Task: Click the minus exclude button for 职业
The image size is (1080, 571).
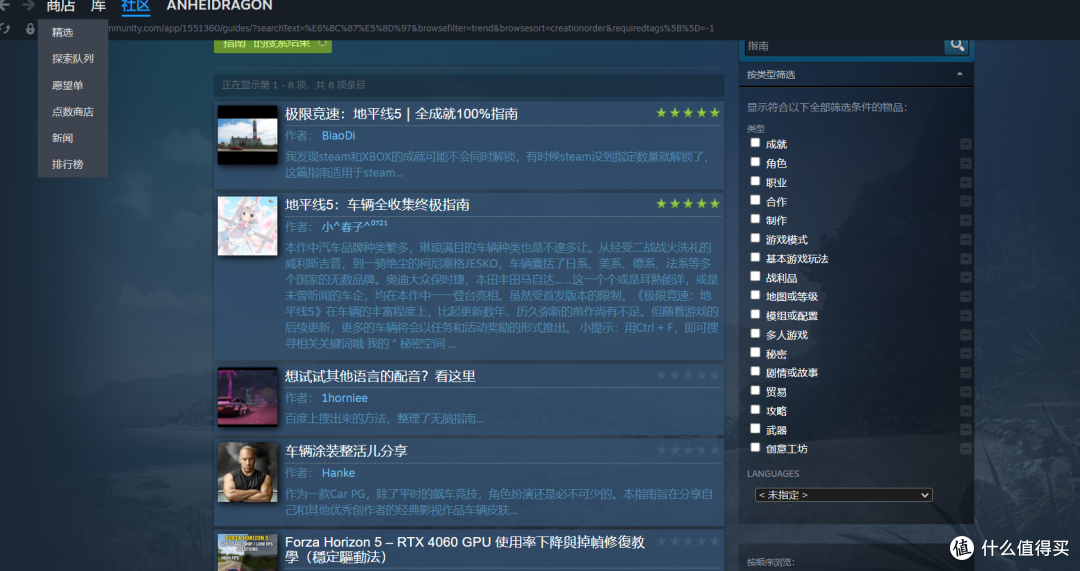Action: 966,183
